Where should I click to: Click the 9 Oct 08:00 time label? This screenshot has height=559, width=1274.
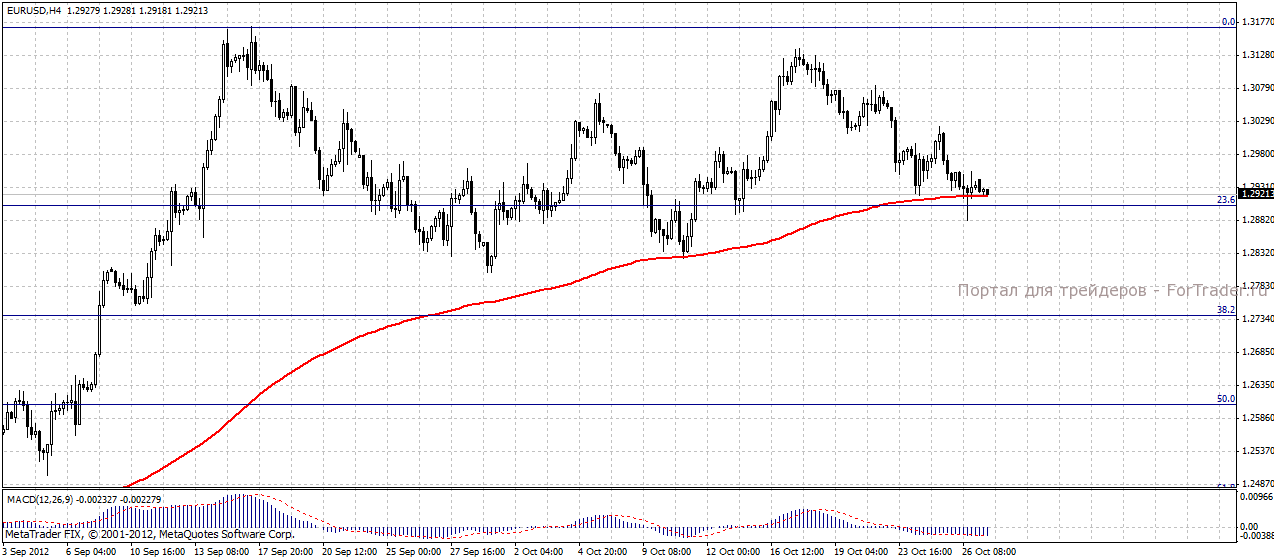click(x=669, y=551)
